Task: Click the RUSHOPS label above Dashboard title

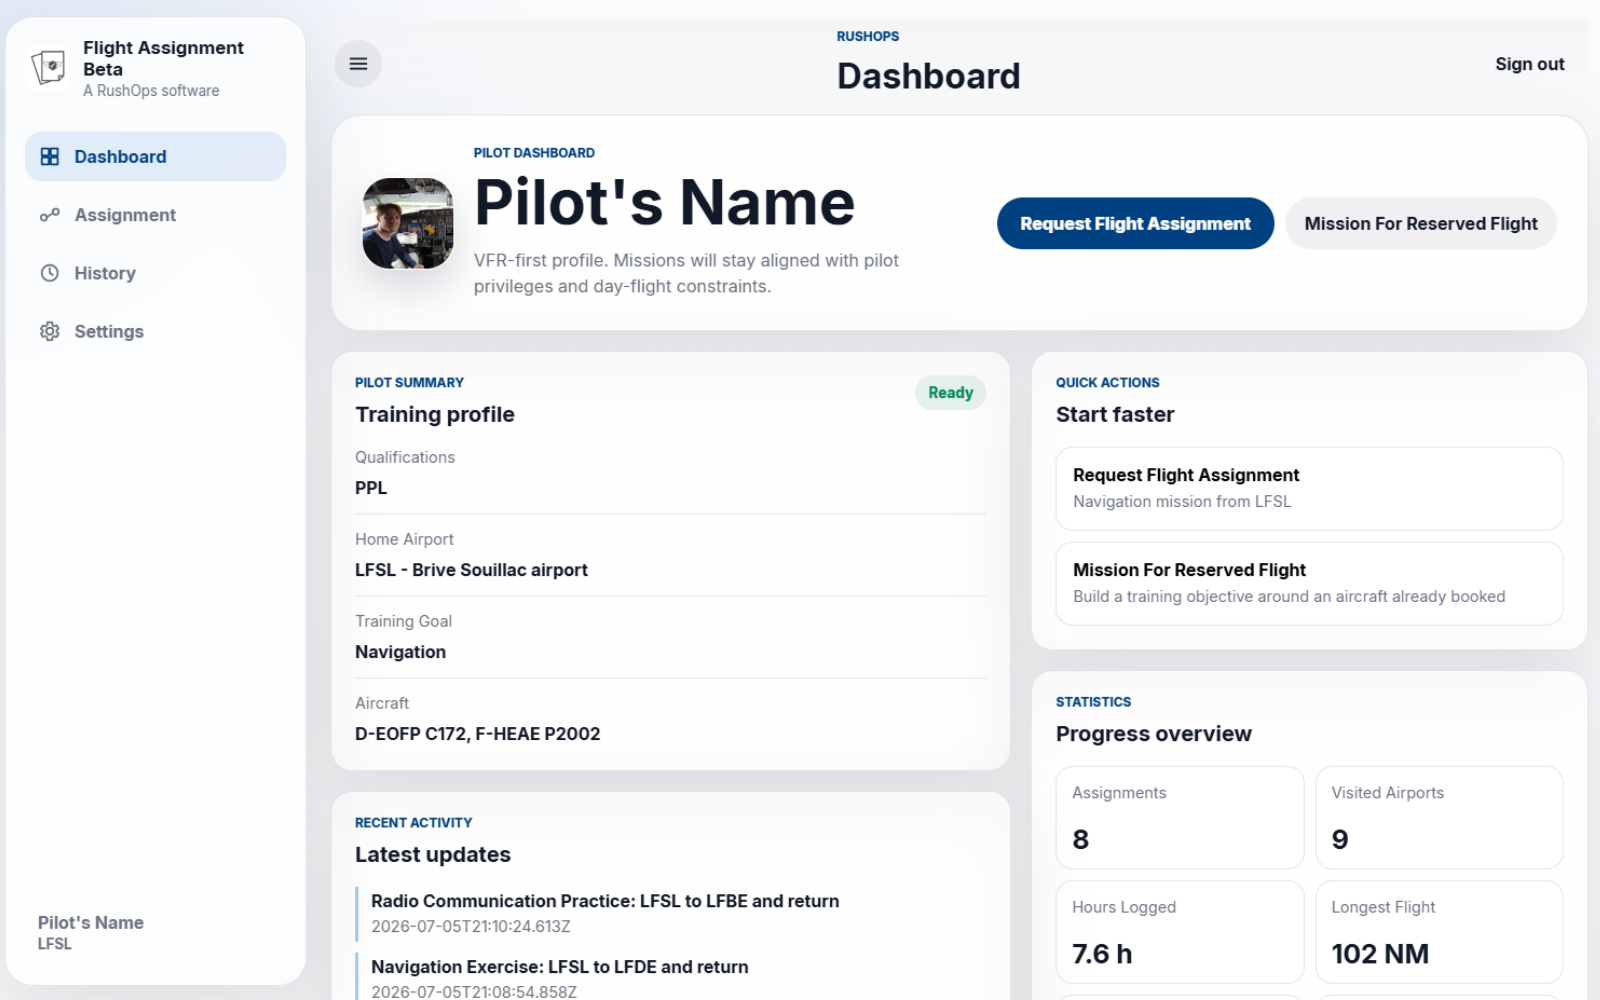Action: point(868,36)
